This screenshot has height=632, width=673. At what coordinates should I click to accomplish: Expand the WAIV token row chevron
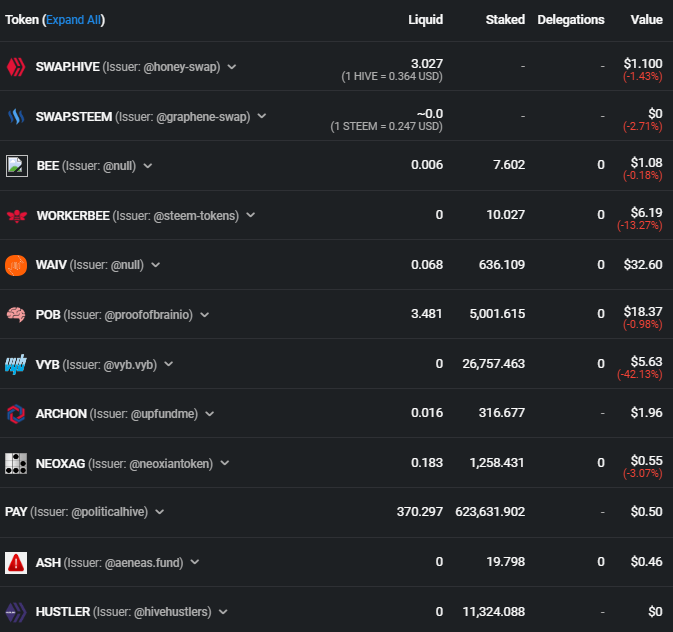156,265
